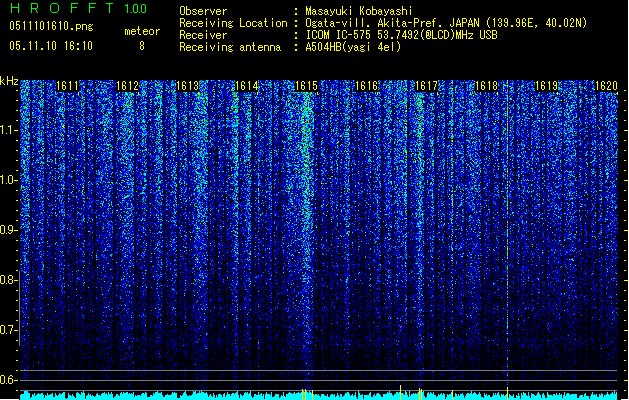Viewport: 629px width, 400px height.
Task: Click the 1.1 kHz axis label
Action: (x=8, y=130)
